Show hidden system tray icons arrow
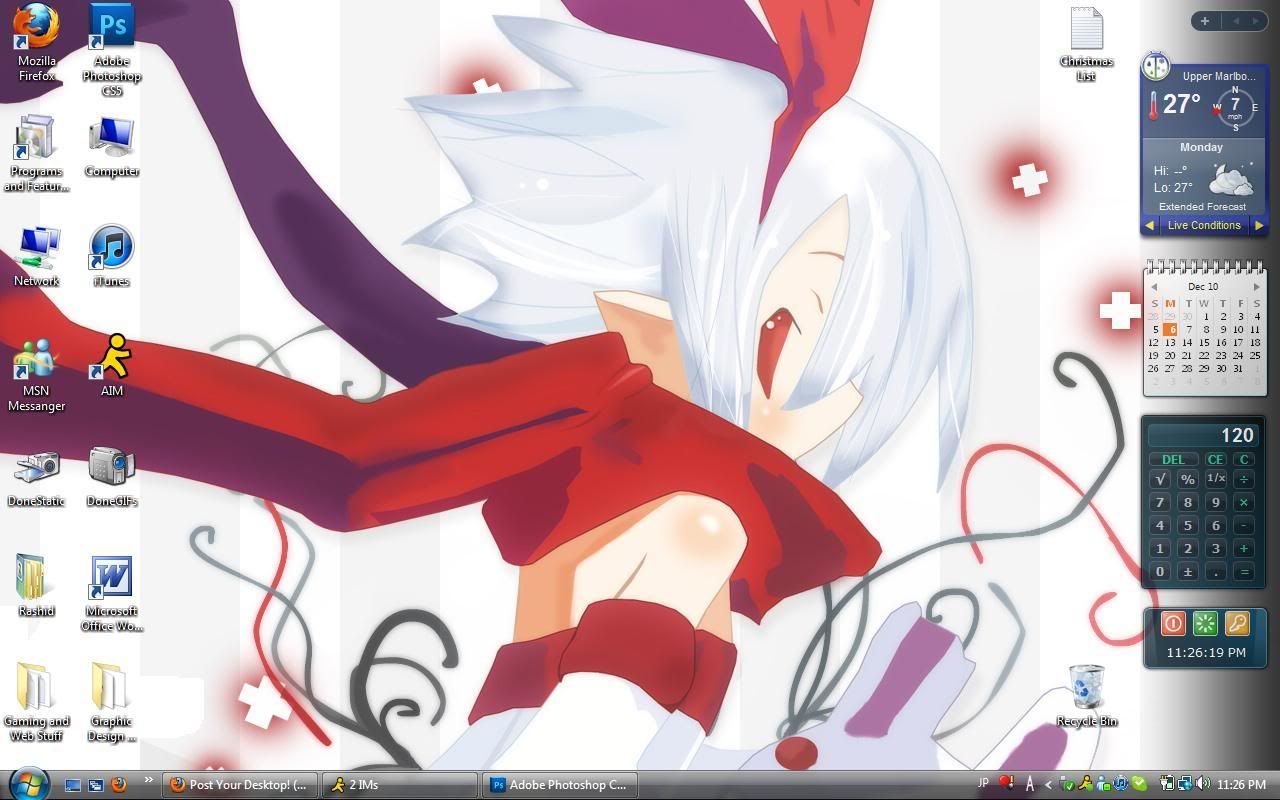This screenshot has height=800, width=1280. coord(1048,785)
